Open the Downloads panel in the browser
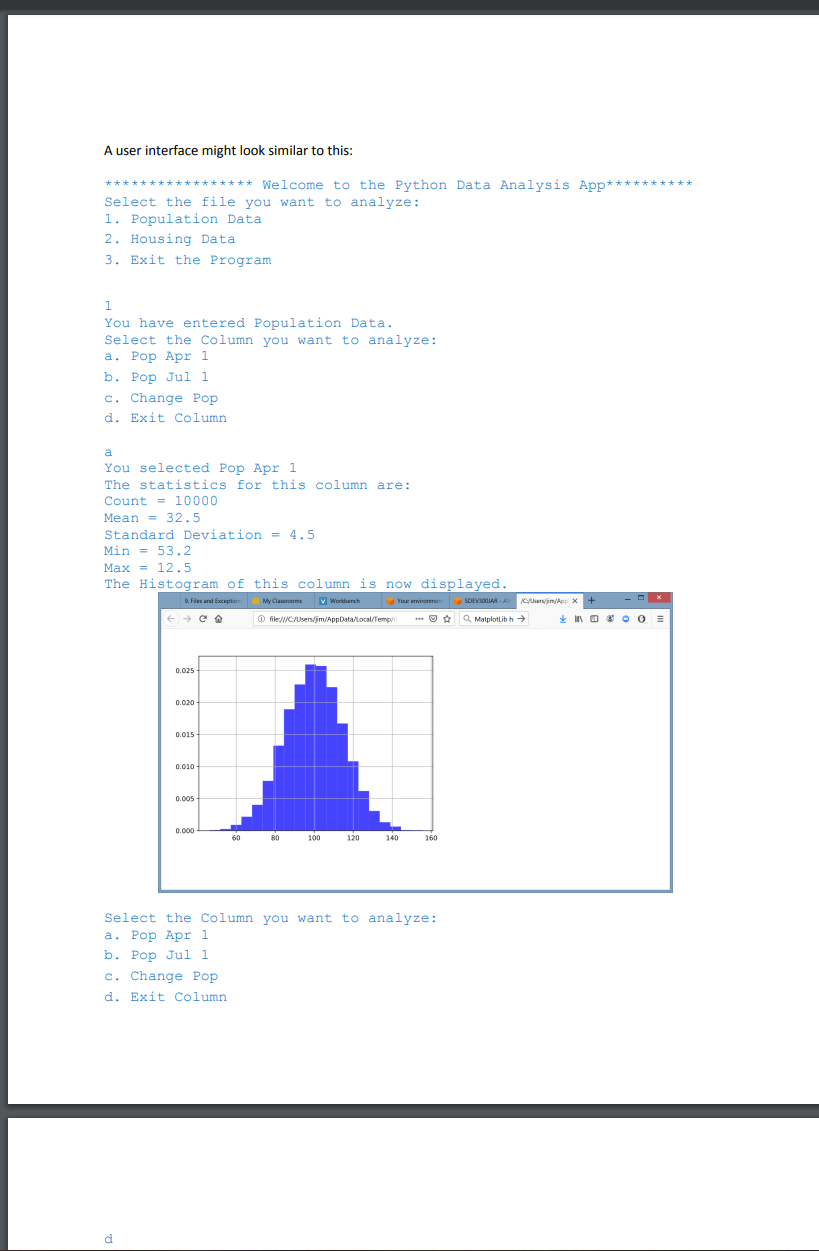819x1251 pixels. click(x=563, y=617)
